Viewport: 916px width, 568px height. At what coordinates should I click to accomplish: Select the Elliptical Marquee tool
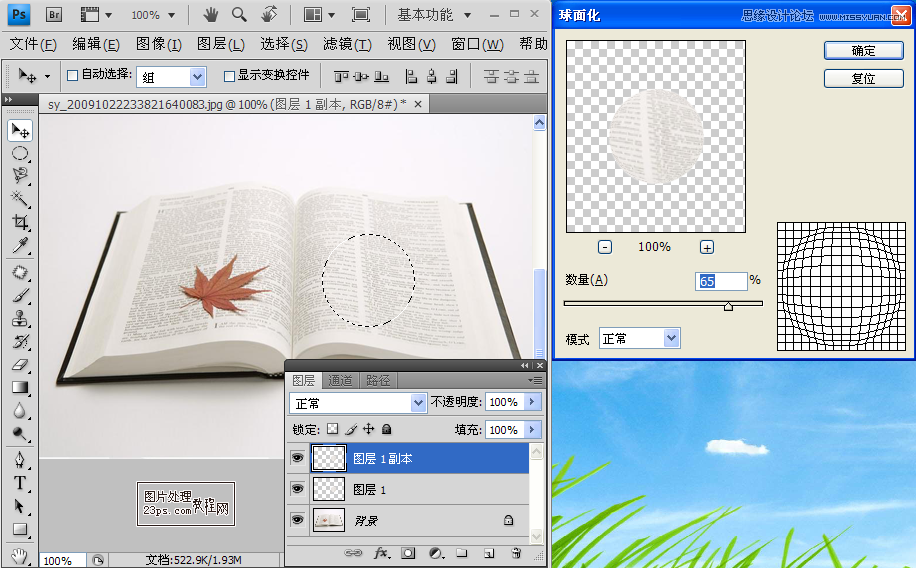pyautogui.click(x=20, y=154)
